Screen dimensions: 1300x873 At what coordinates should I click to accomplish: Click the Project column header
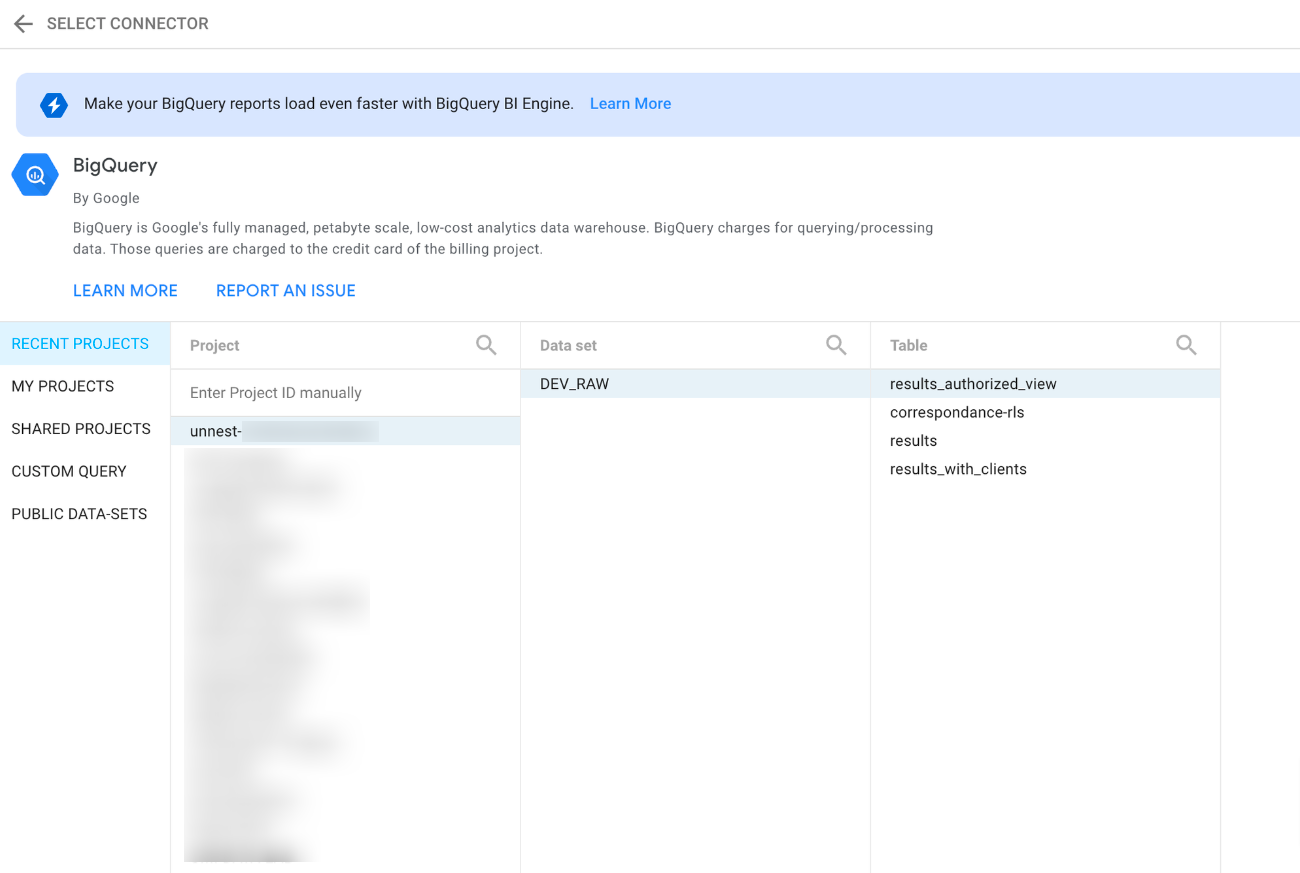[x=215, y=345]
